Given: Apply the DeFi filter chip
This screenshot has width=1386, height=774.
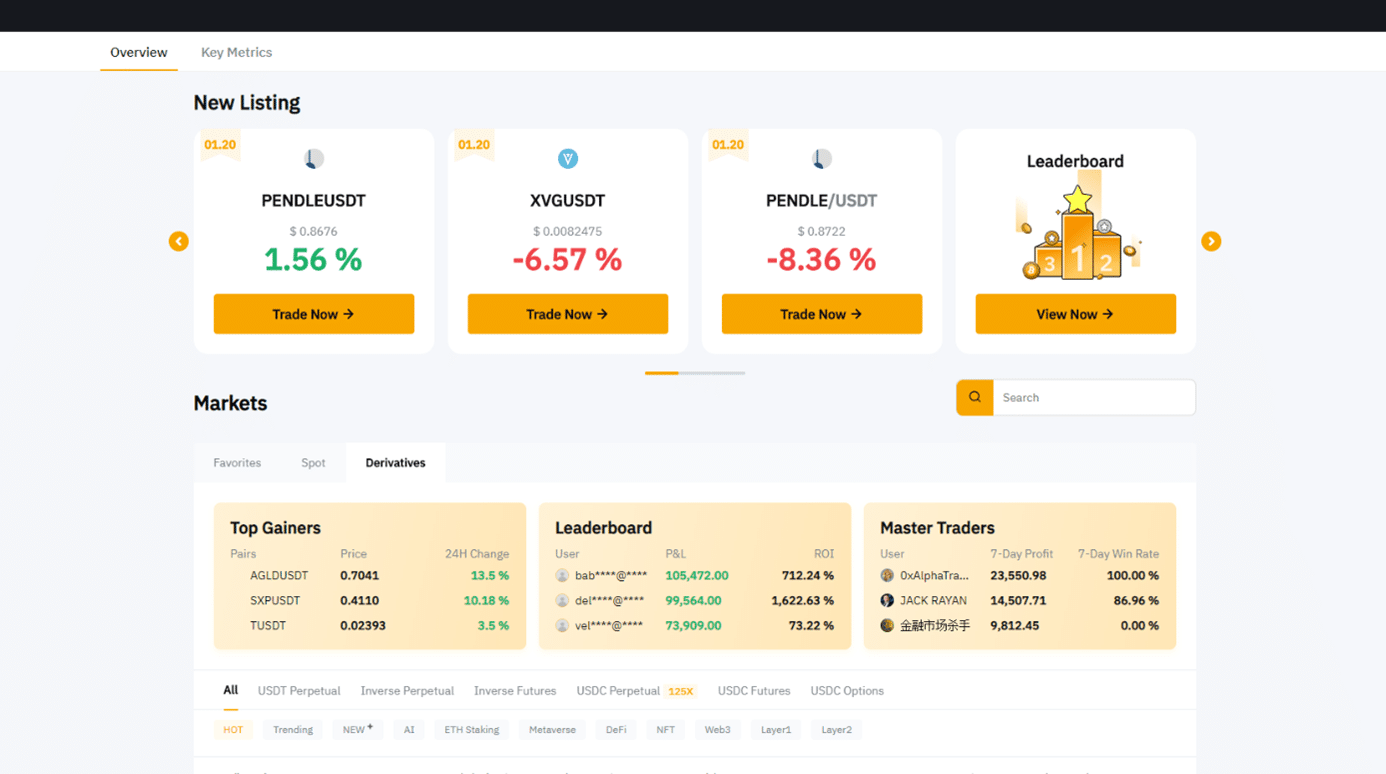Looking at the screenshot, I should pyautogui.click(x=616, y=730).
